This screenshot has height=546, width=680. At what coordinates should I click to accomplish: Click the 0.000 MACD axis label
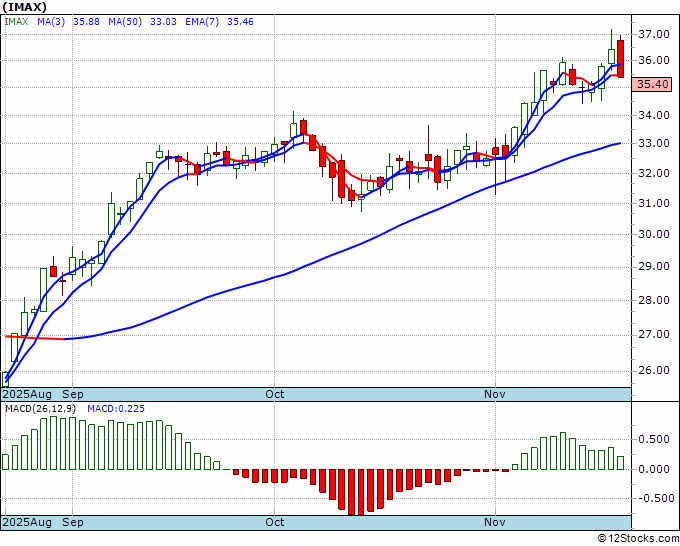click(654, 469)
